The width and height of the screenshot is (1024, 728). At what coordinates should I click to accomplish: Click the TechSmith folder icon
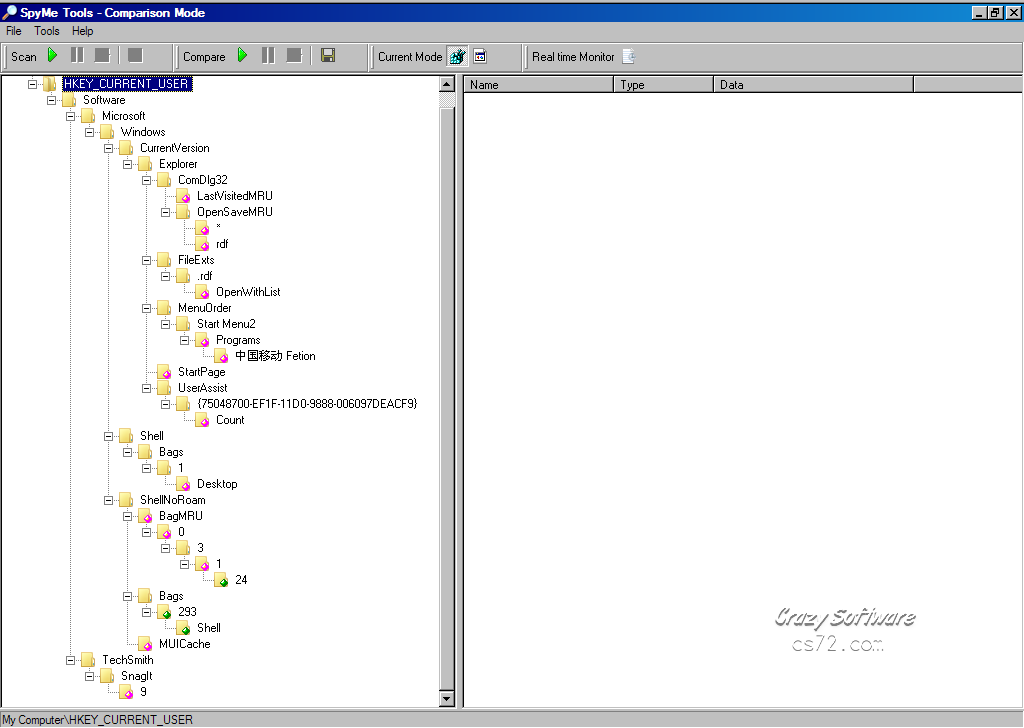88,660
